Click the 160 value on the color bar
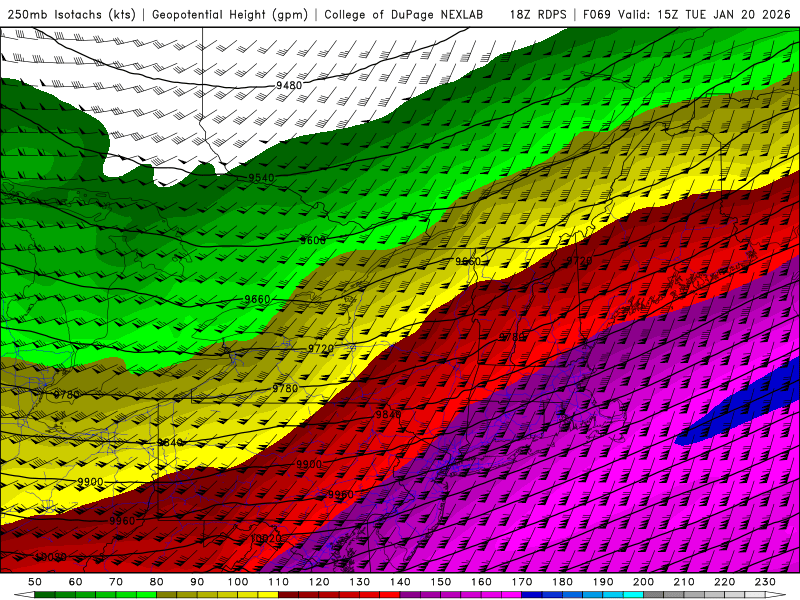 [x=481, y=582]
